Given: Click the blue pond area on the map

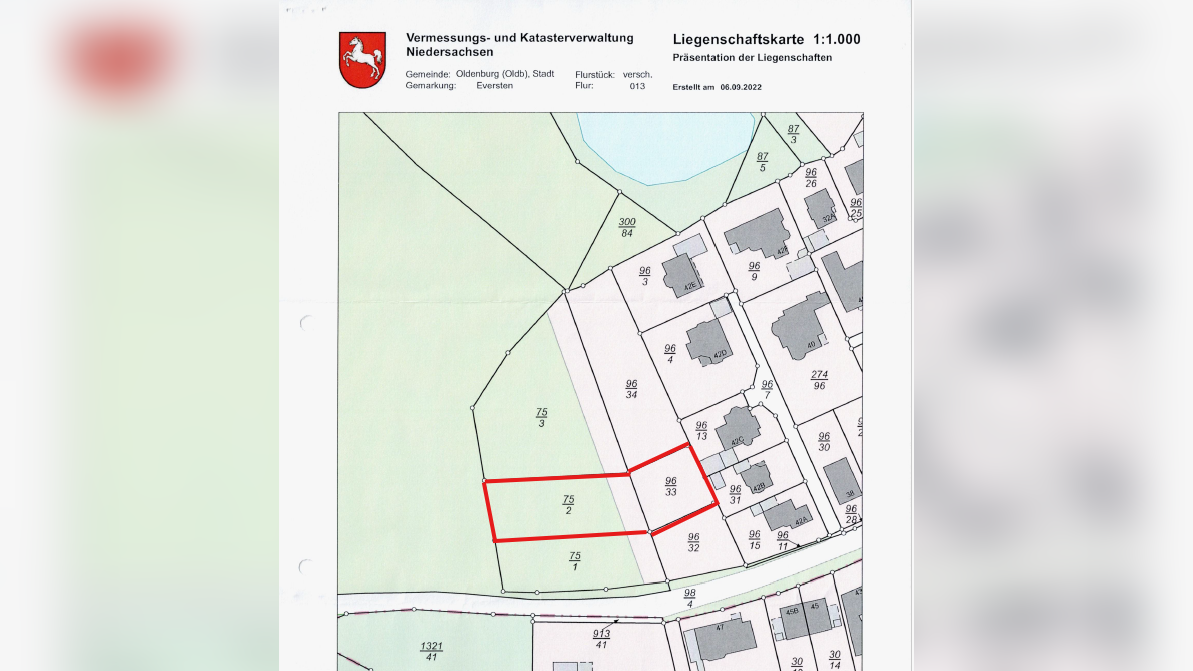Looking at the screenshot, I should [665, 145].
